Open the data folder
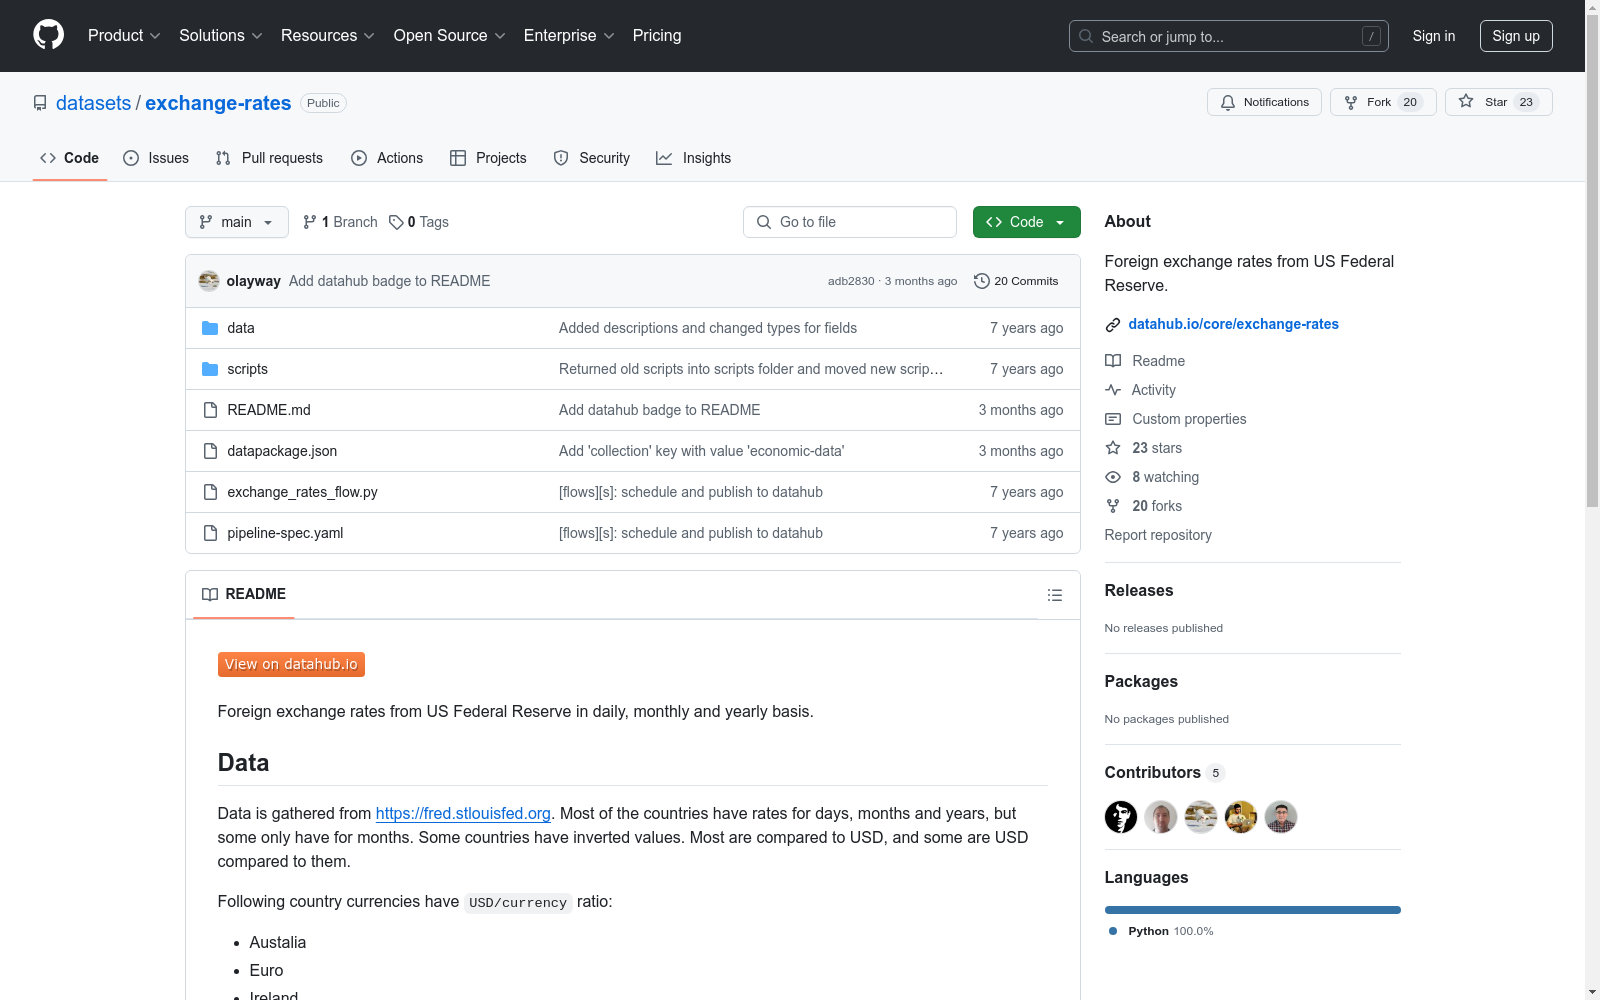This screenshot has height=1000, width=1600. [x=241, y=328]
